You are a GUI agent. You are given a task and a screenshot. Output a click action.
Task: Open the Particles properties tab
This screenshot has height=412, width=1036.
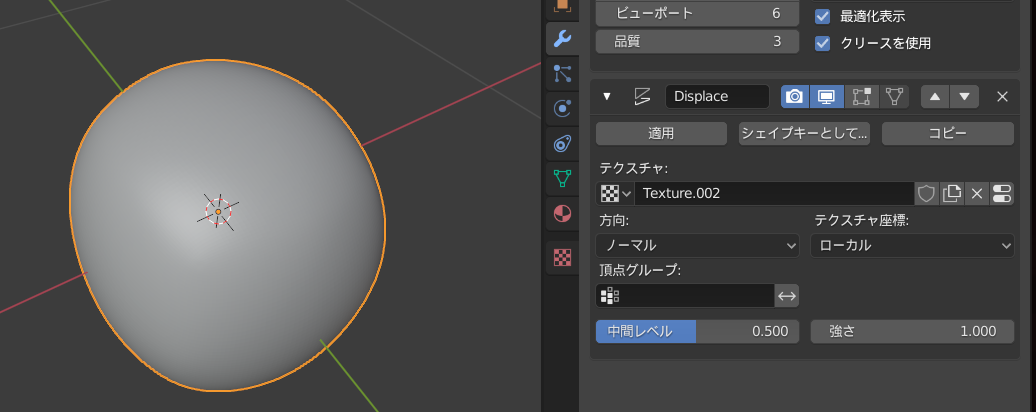click(x=562, y=73)
